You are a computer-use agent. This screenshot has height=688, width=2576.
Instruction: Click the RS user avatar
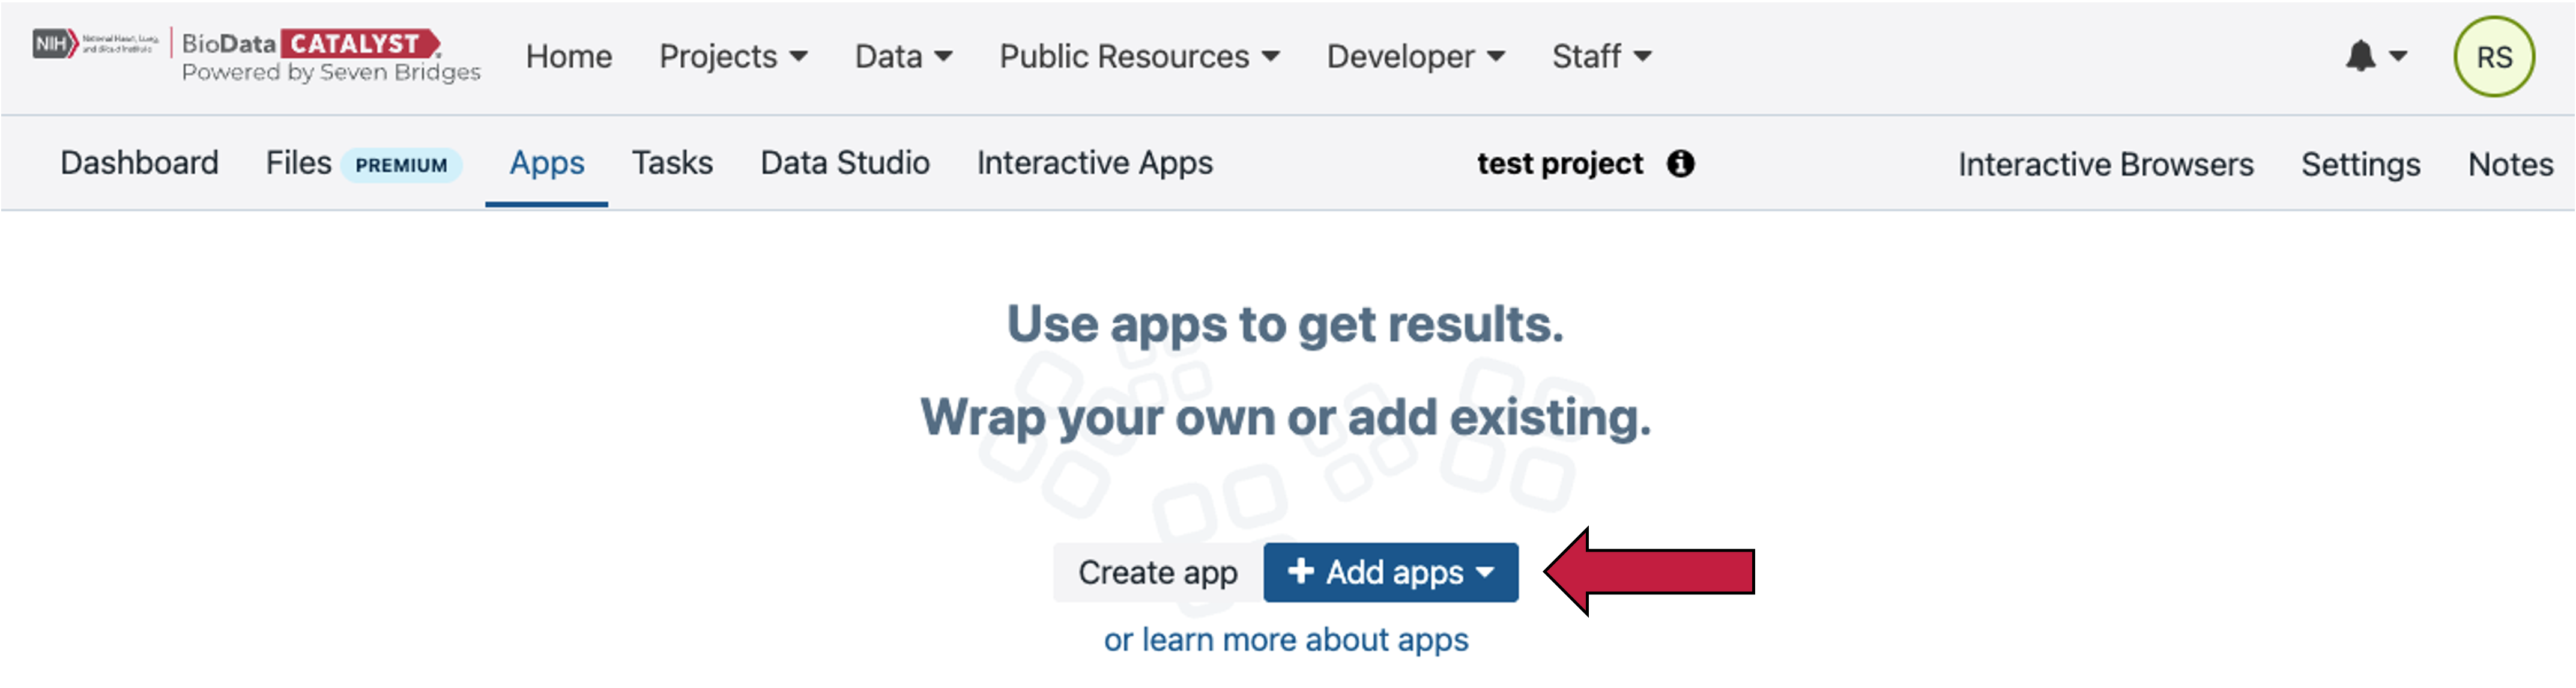pos(2493,57)
